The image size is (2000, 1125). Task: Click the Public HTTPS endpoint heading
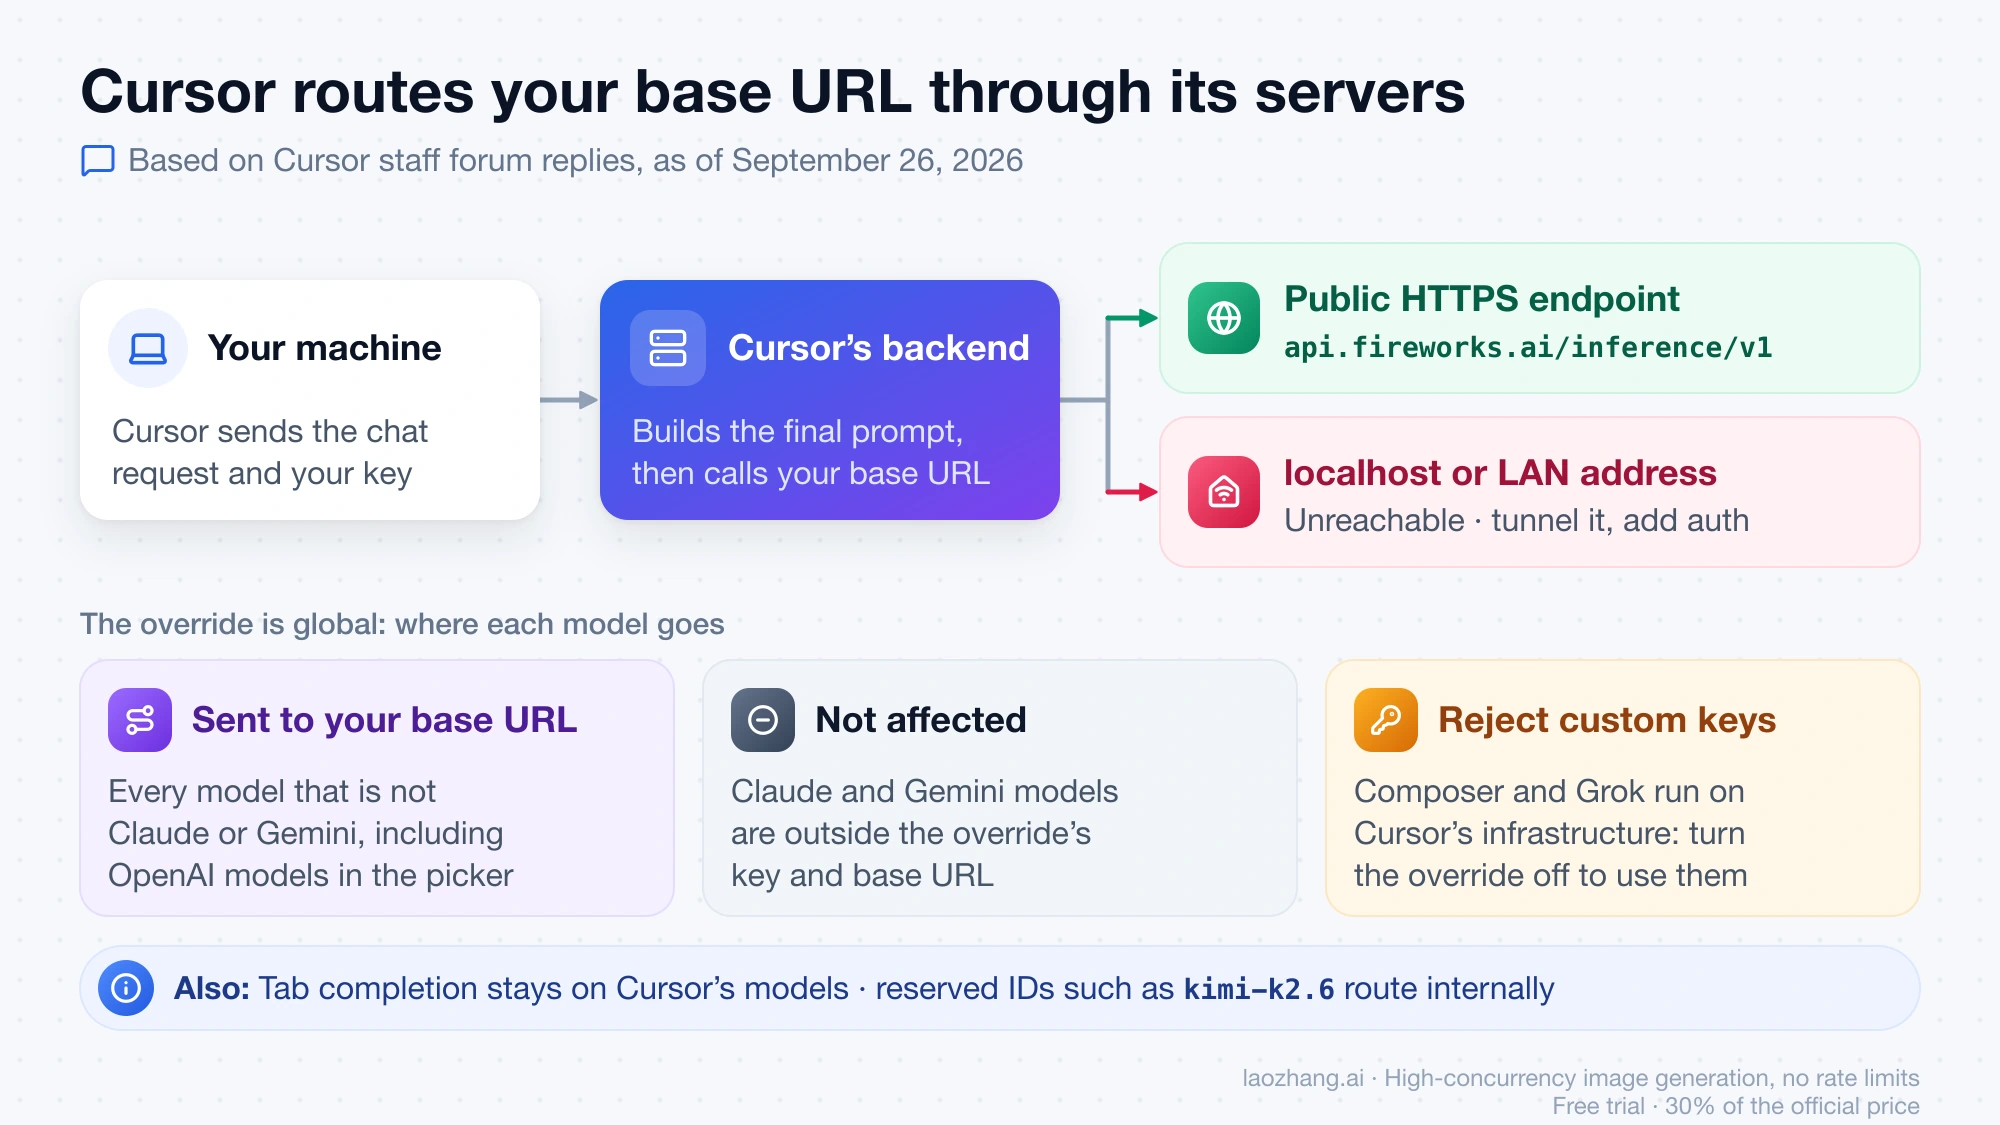click(1482, 299)
